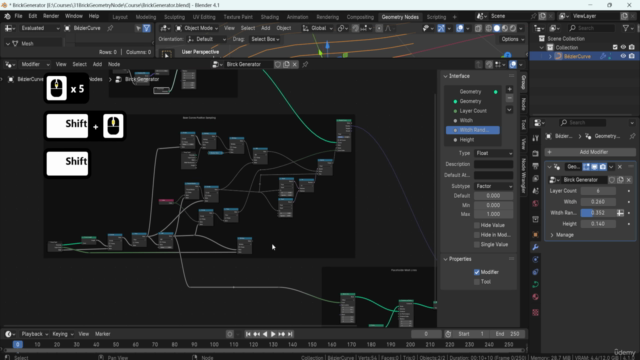Jump to the first frame
Viewport: 640px width, 360px height.
tap(248, 334)
